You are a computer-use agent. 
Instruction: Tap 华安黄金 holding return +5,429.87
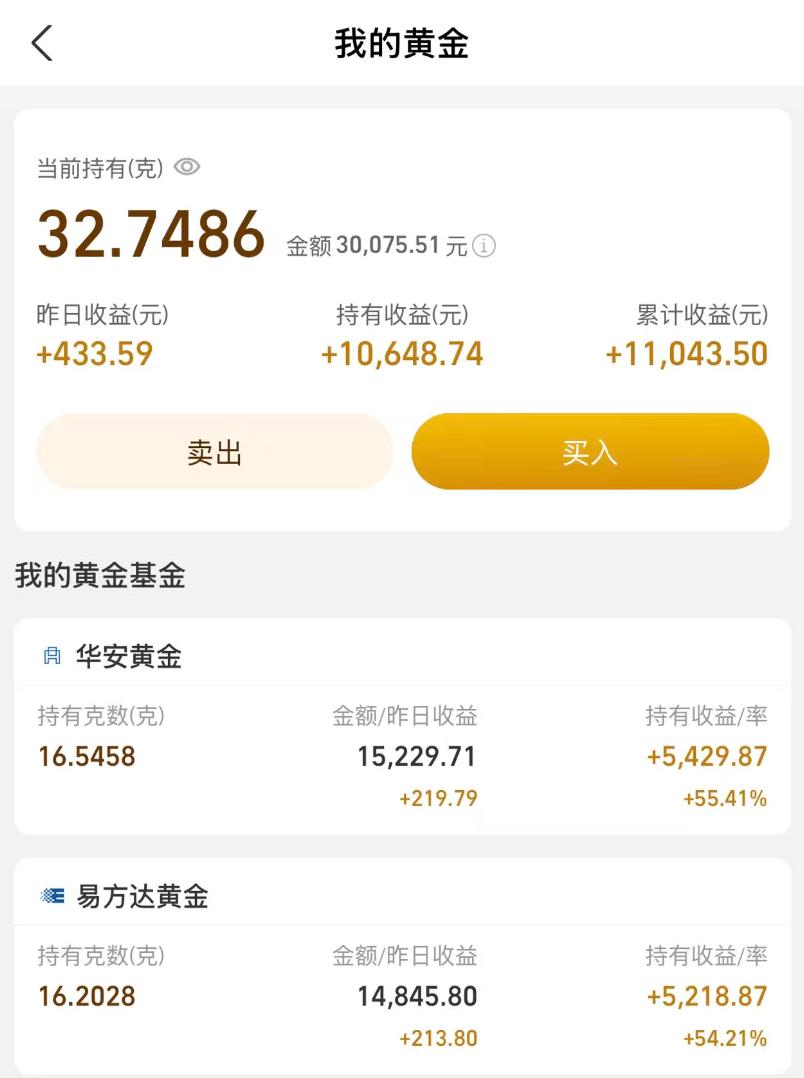click(707, 756)
